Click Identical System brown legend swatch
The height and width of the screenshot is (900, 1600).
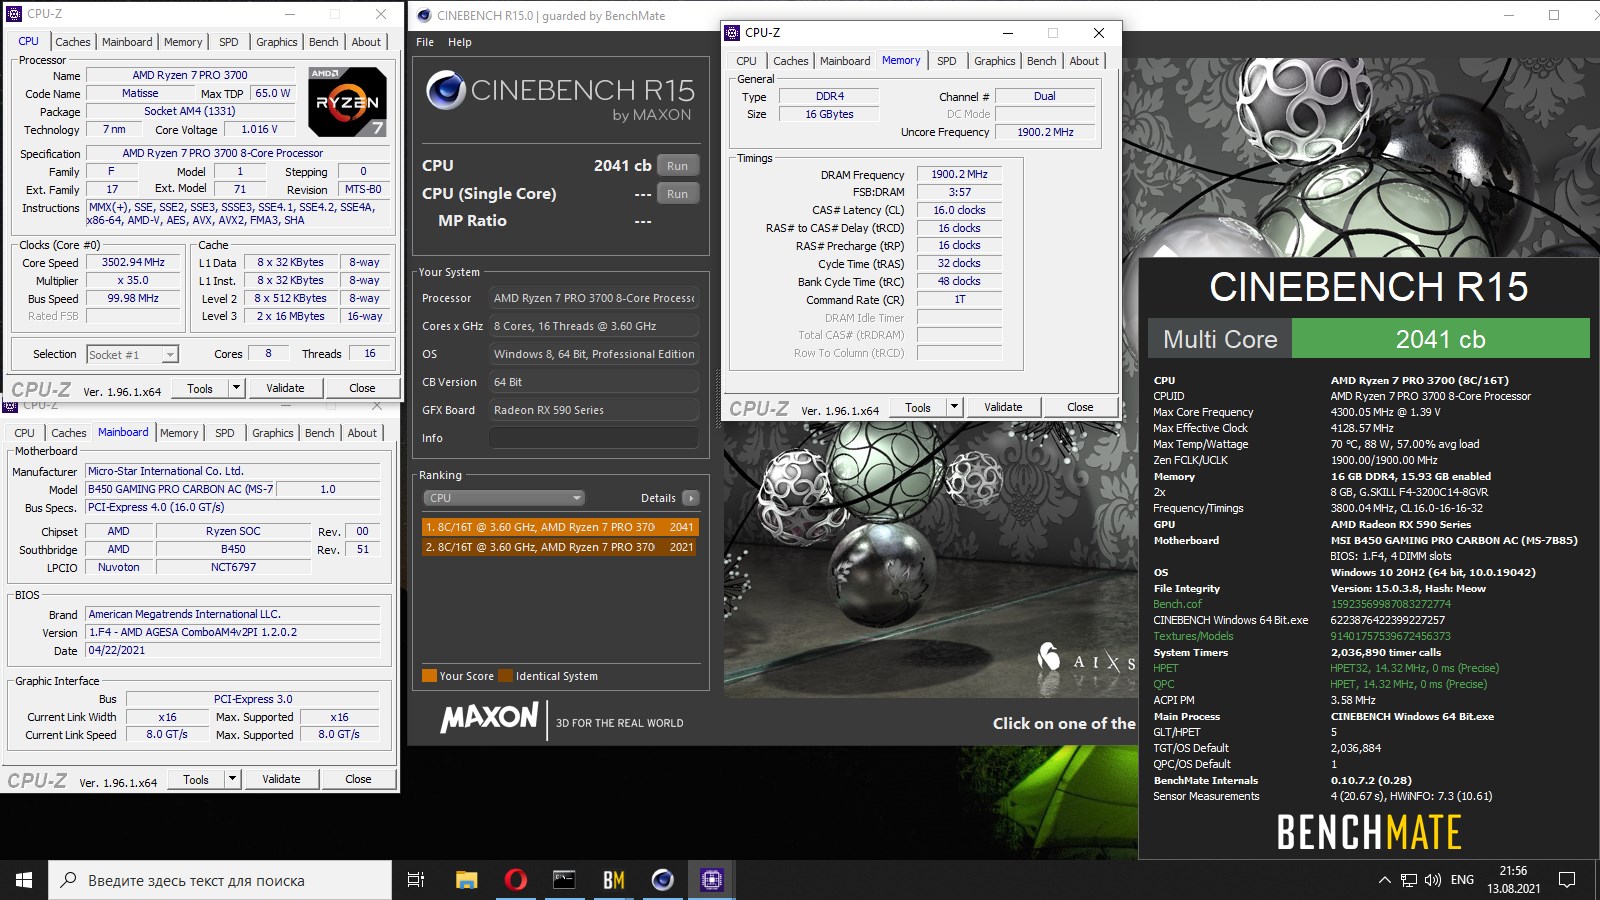pos(505,676)
